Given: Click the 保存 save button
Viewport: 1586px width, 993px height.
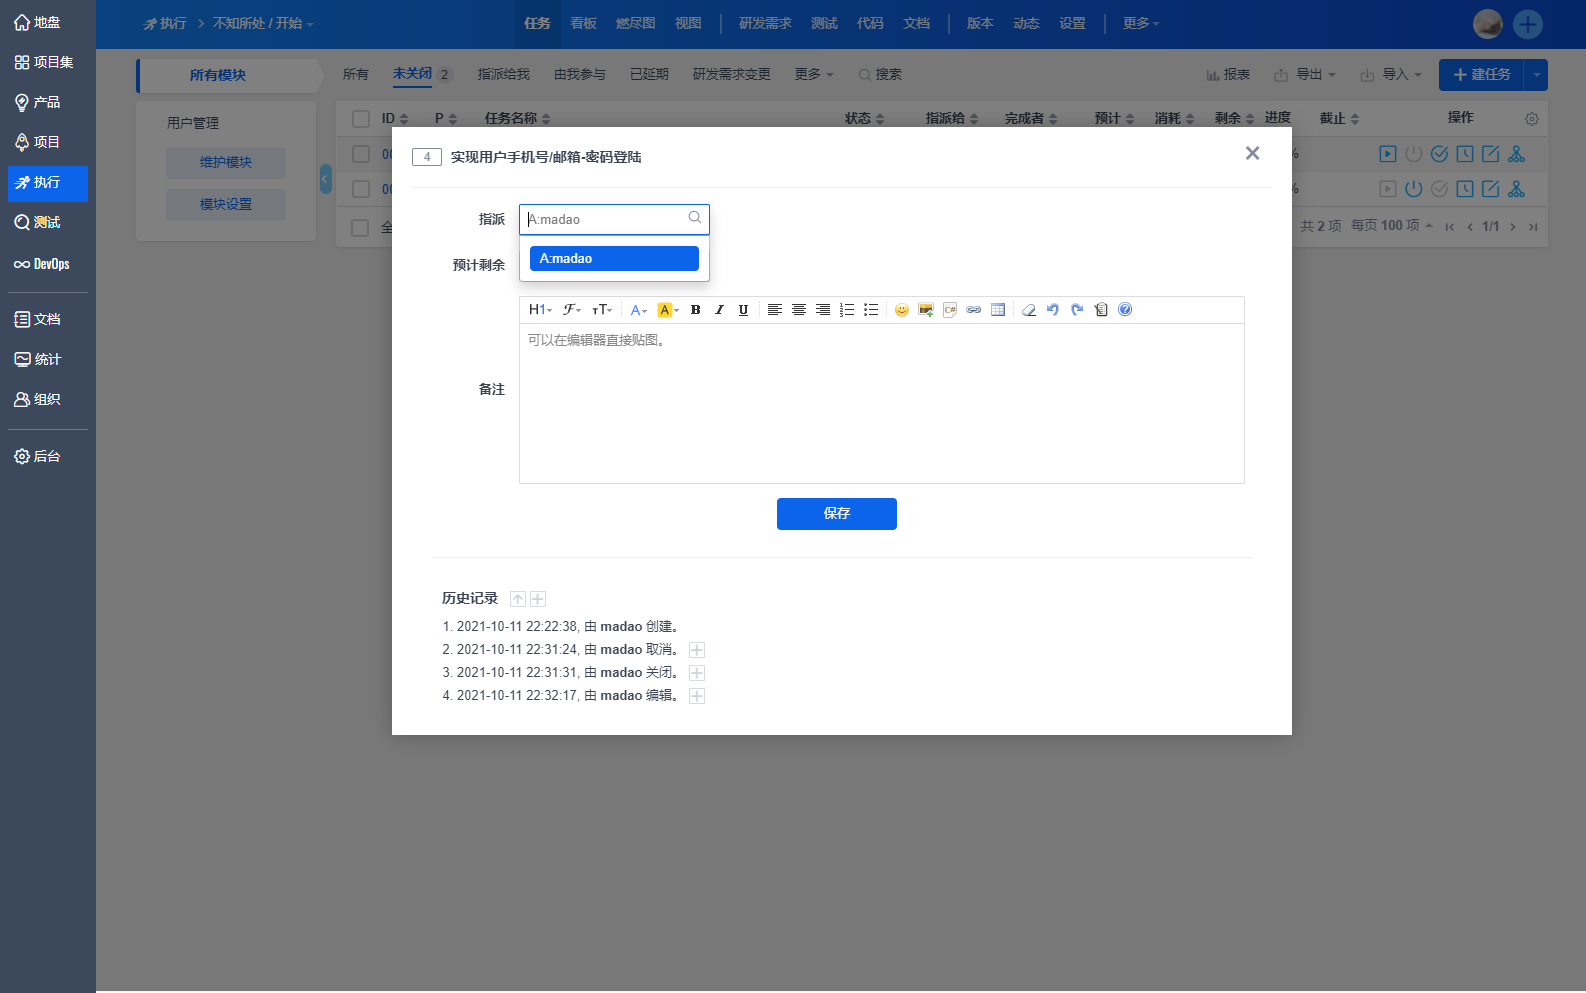Looking at the screenshot, I should coord(837,514).
